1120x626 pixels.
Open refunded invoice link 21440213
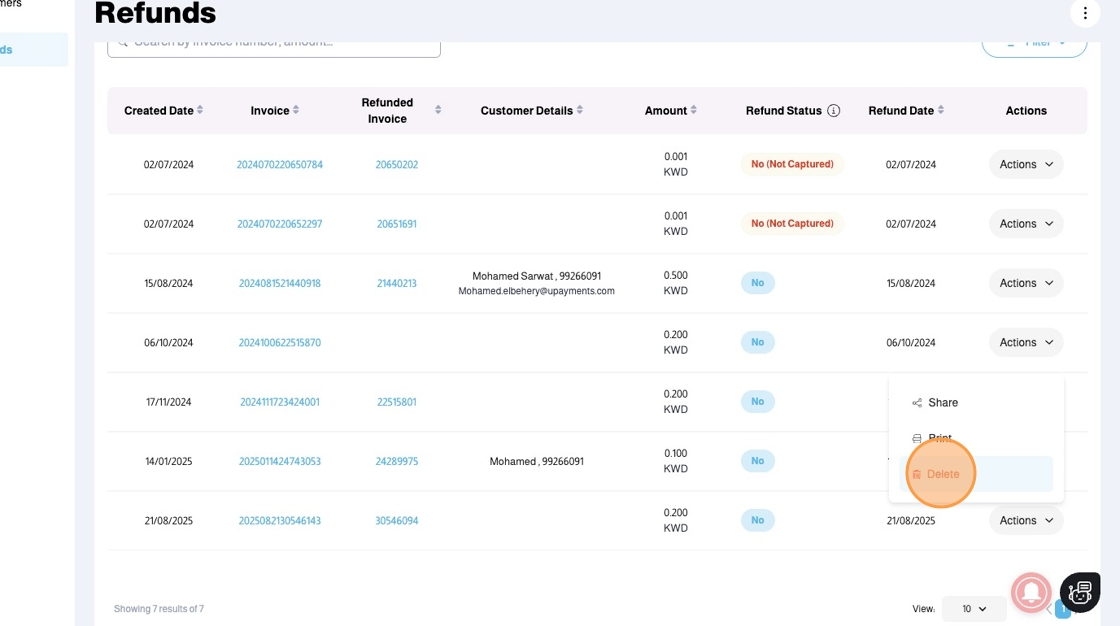tap(397, 283)
